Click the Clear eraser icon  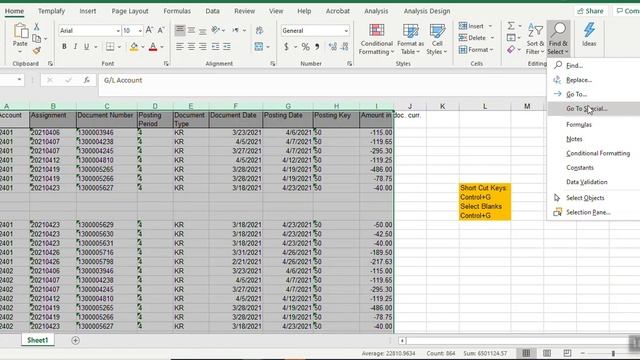511,50
